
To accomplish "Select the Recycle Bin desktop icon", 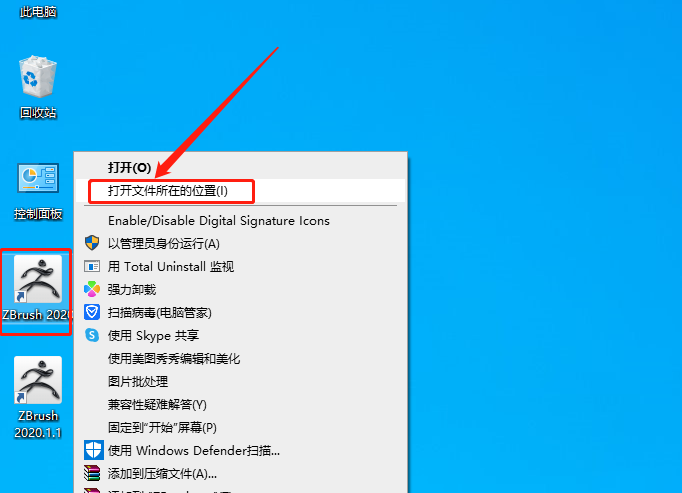I will point(38,87).
